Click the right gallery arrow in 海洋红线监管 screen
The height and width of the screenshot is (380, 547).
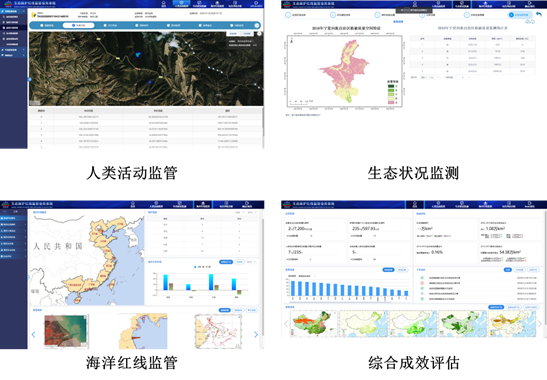[256, 334]
